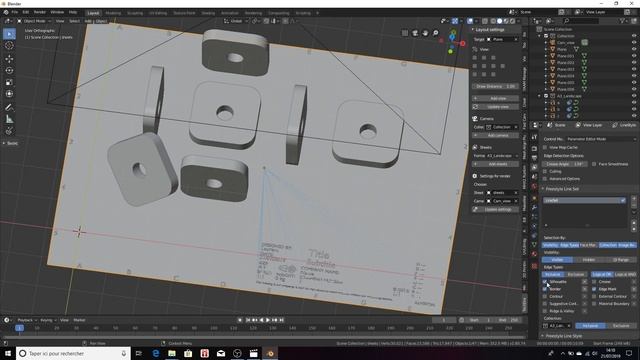Screen dimensions: 640x360
Task: Open the Sheet dropdown under Settings for render
Action: pos(502,193)
